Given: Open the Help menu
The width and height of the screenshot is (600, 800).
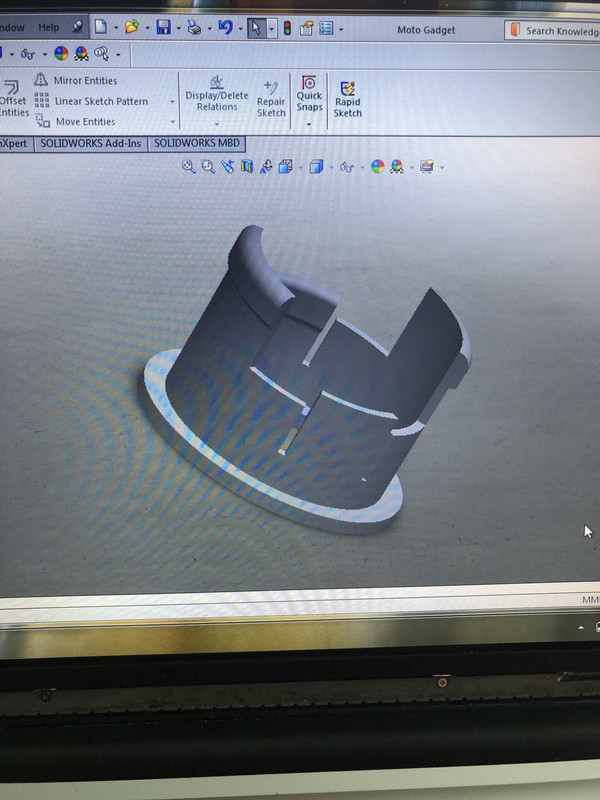Looking at the screenshot, I should pyautogui.click(x=48, y=28).
